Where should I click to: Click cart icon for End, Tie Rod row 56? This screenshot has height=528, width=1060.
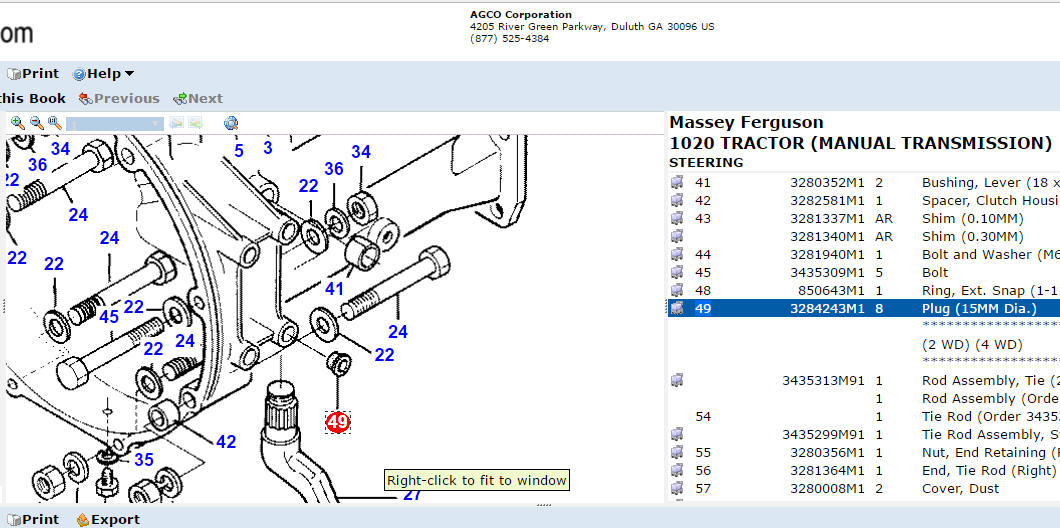[677, 470]
